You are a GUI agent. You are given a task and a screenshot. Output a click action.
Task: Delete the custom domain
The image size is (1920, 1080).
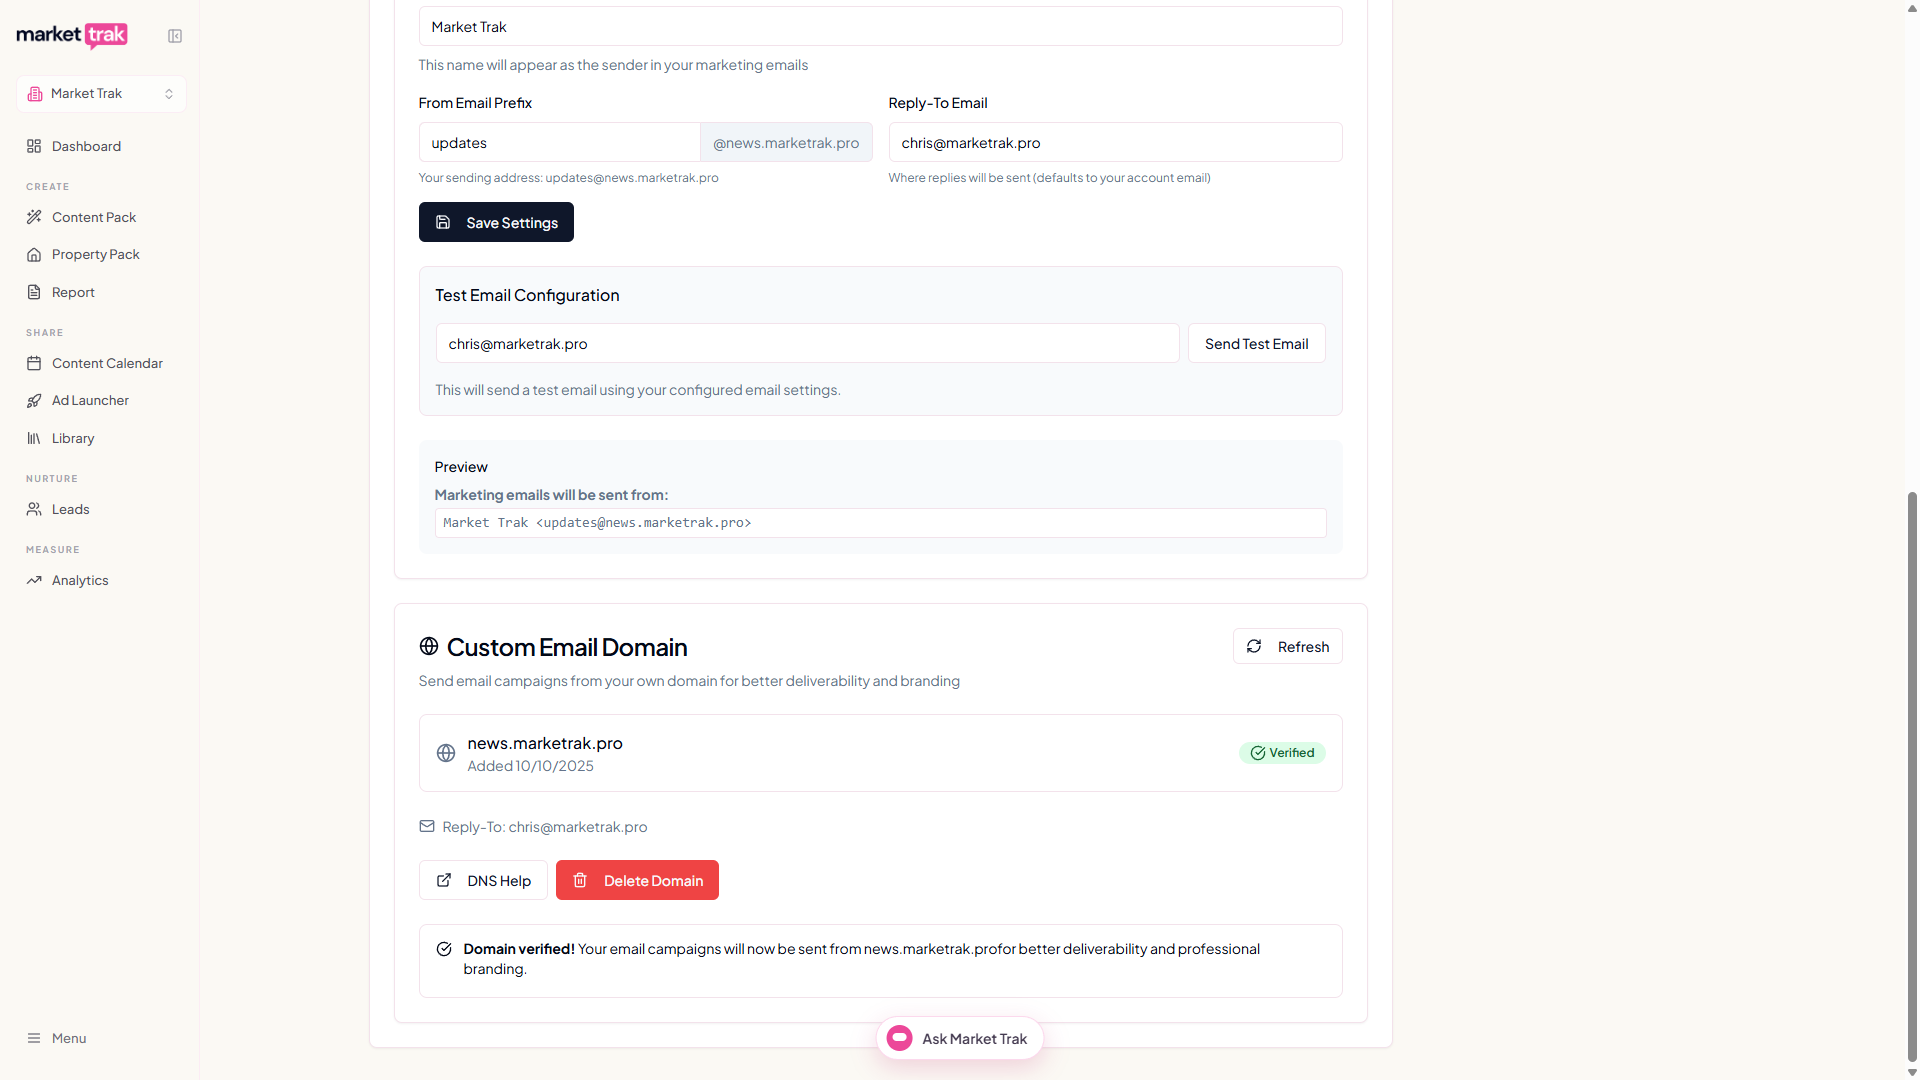[637, 881]
